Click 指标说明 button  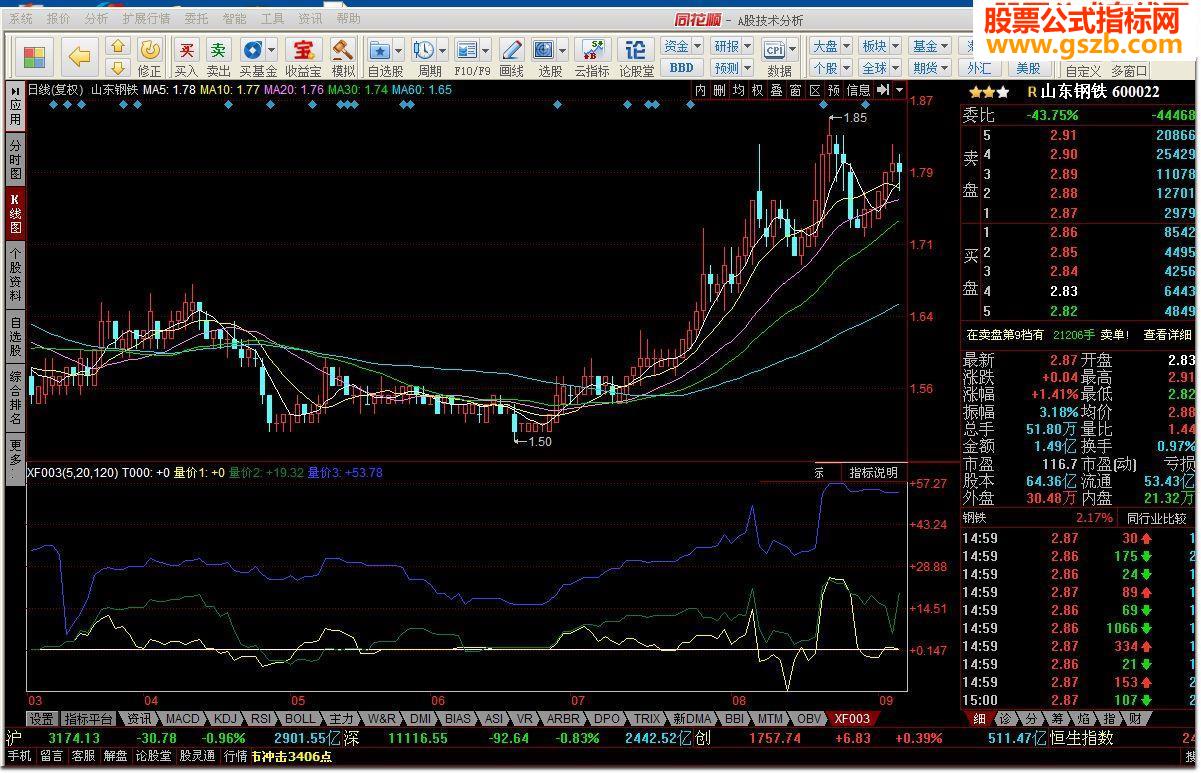tap(873, 472)
